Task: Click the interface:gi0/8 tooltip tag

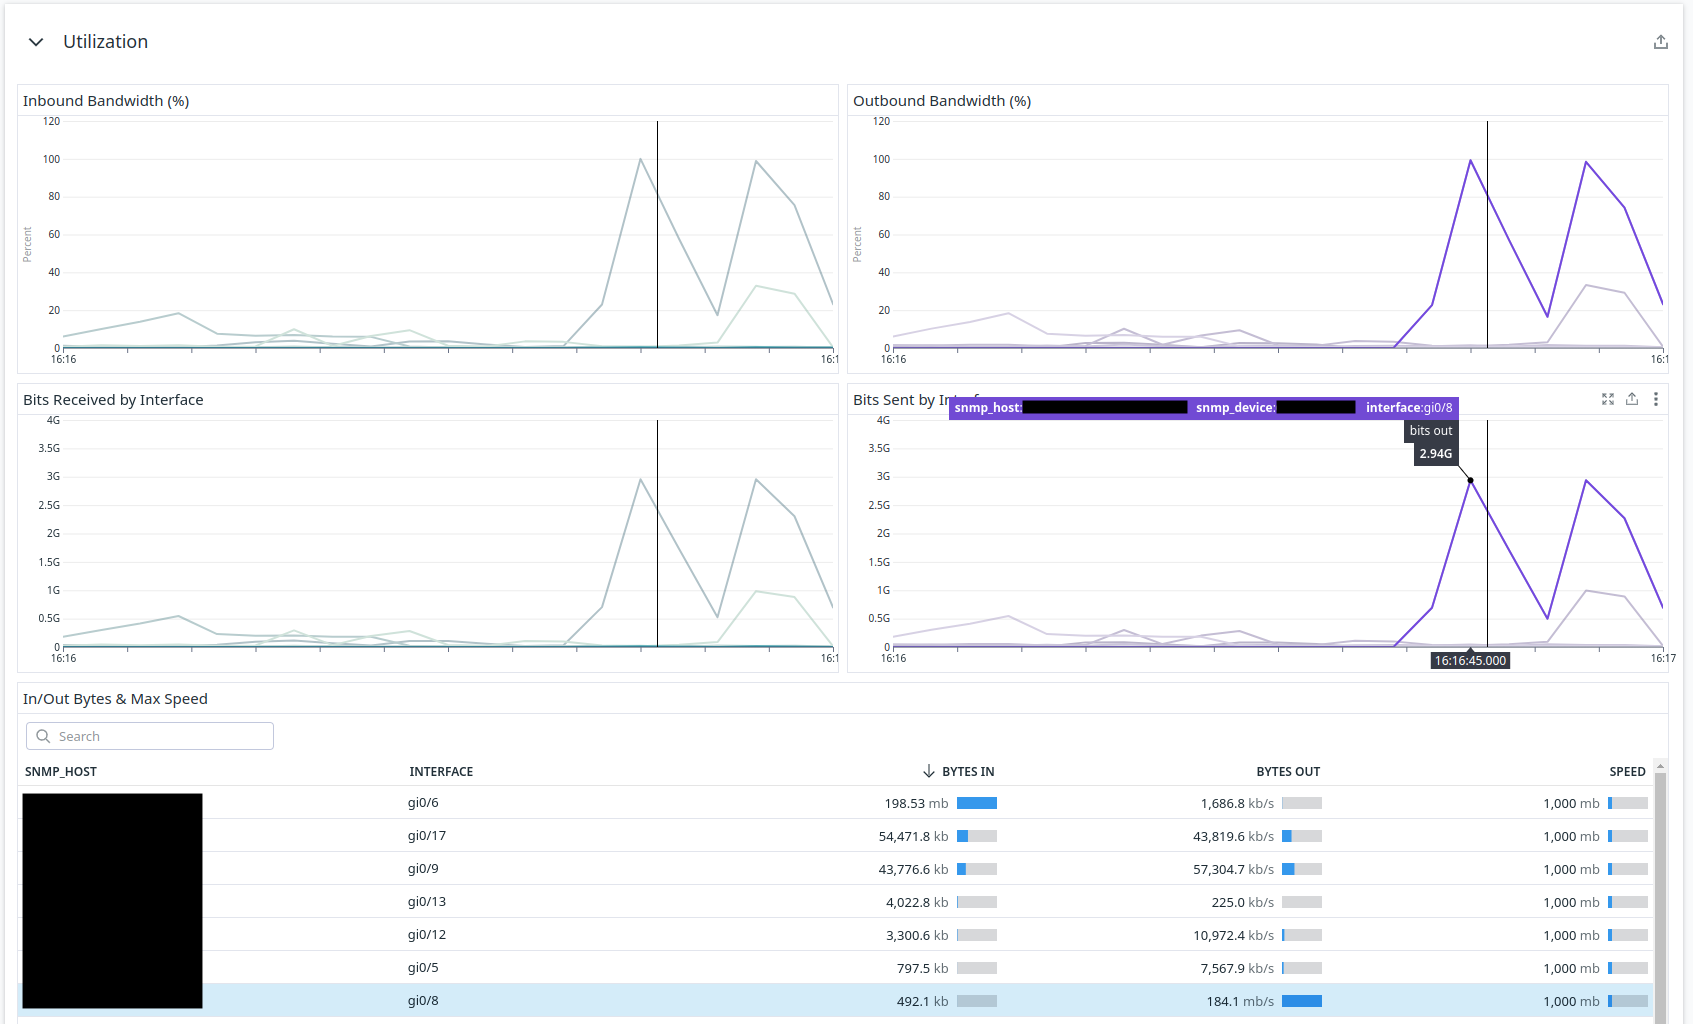Action: point(1409,407)
